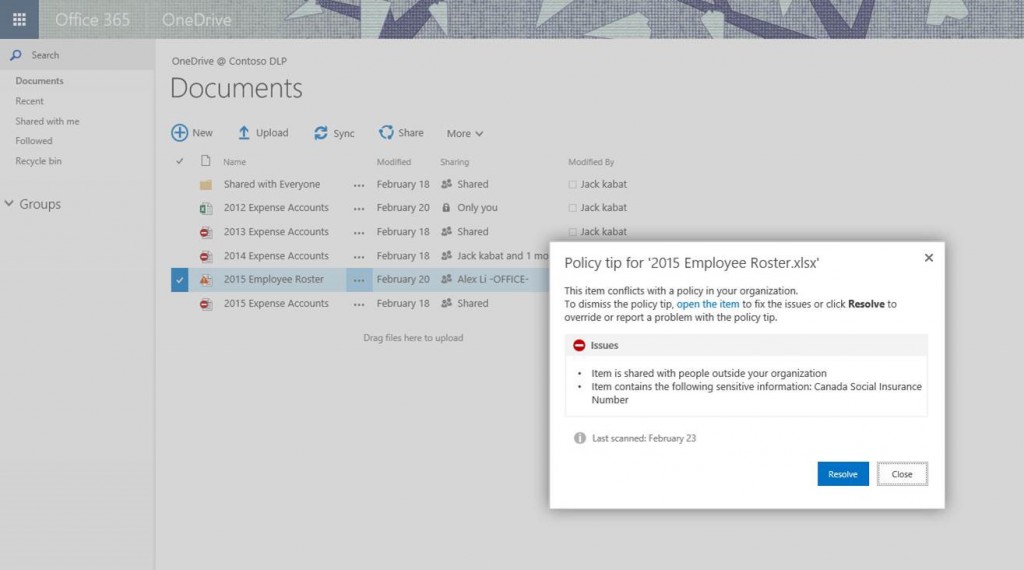
Task: Toggle presence box beside Jack kabat, 2012 Expense row
Action: 573,208
